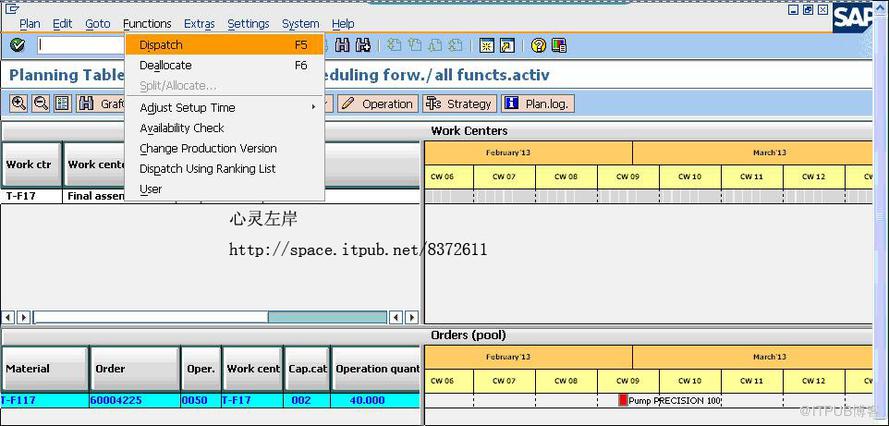Click the Customize Local Layout icon
Screen dimensions: 889x426
558,45
